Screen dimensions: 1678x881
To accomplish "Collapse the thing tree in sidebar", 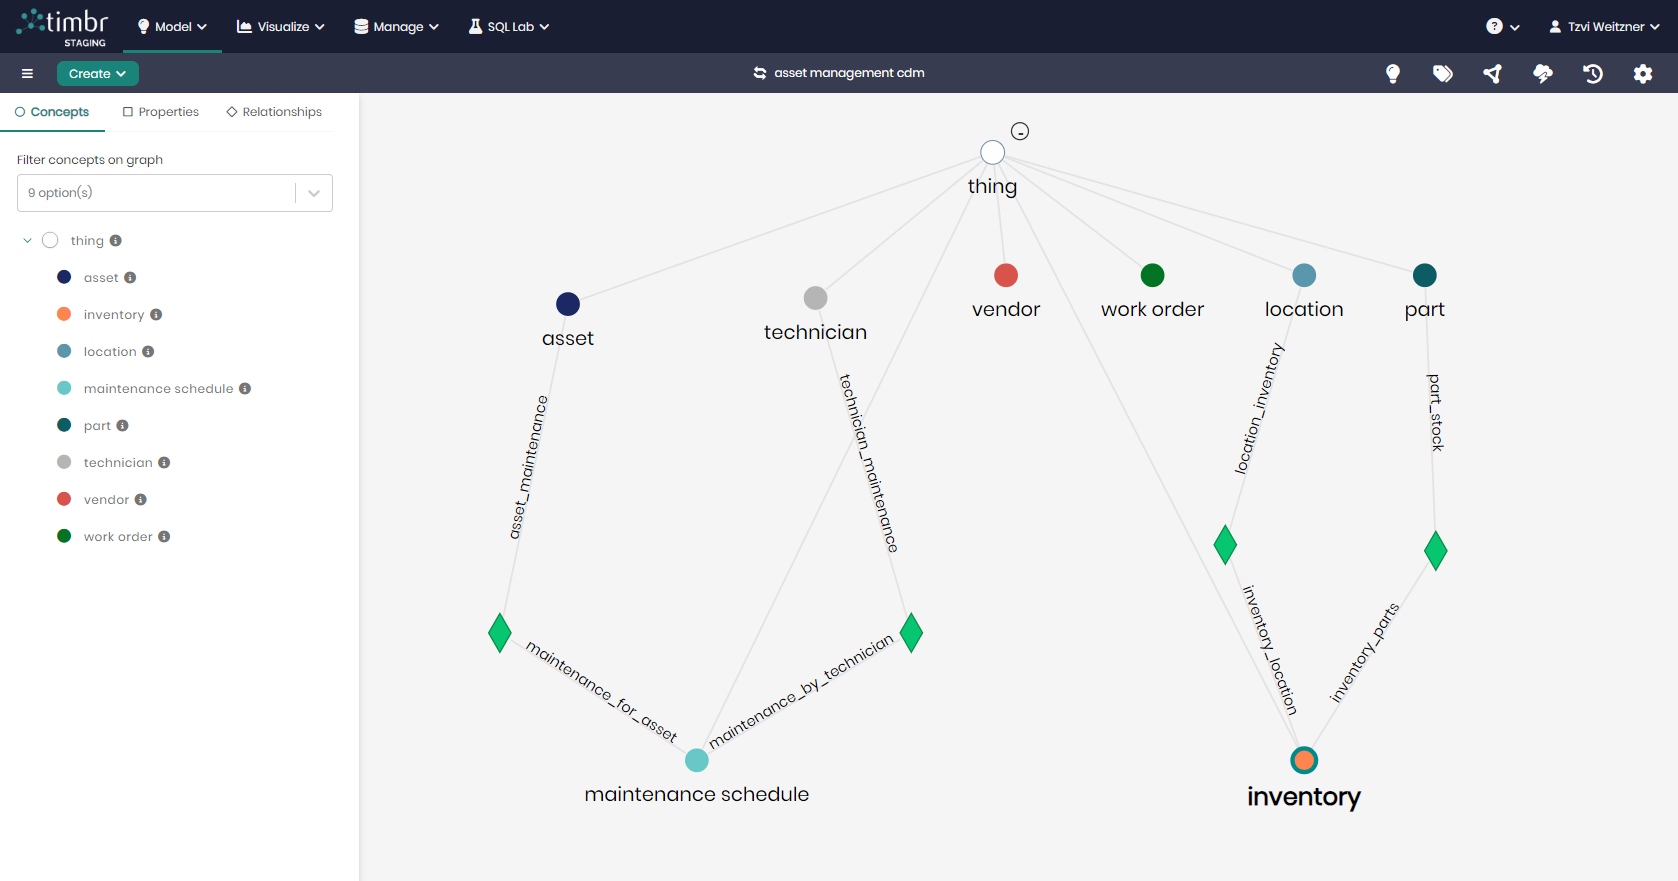I will (27, 241).
